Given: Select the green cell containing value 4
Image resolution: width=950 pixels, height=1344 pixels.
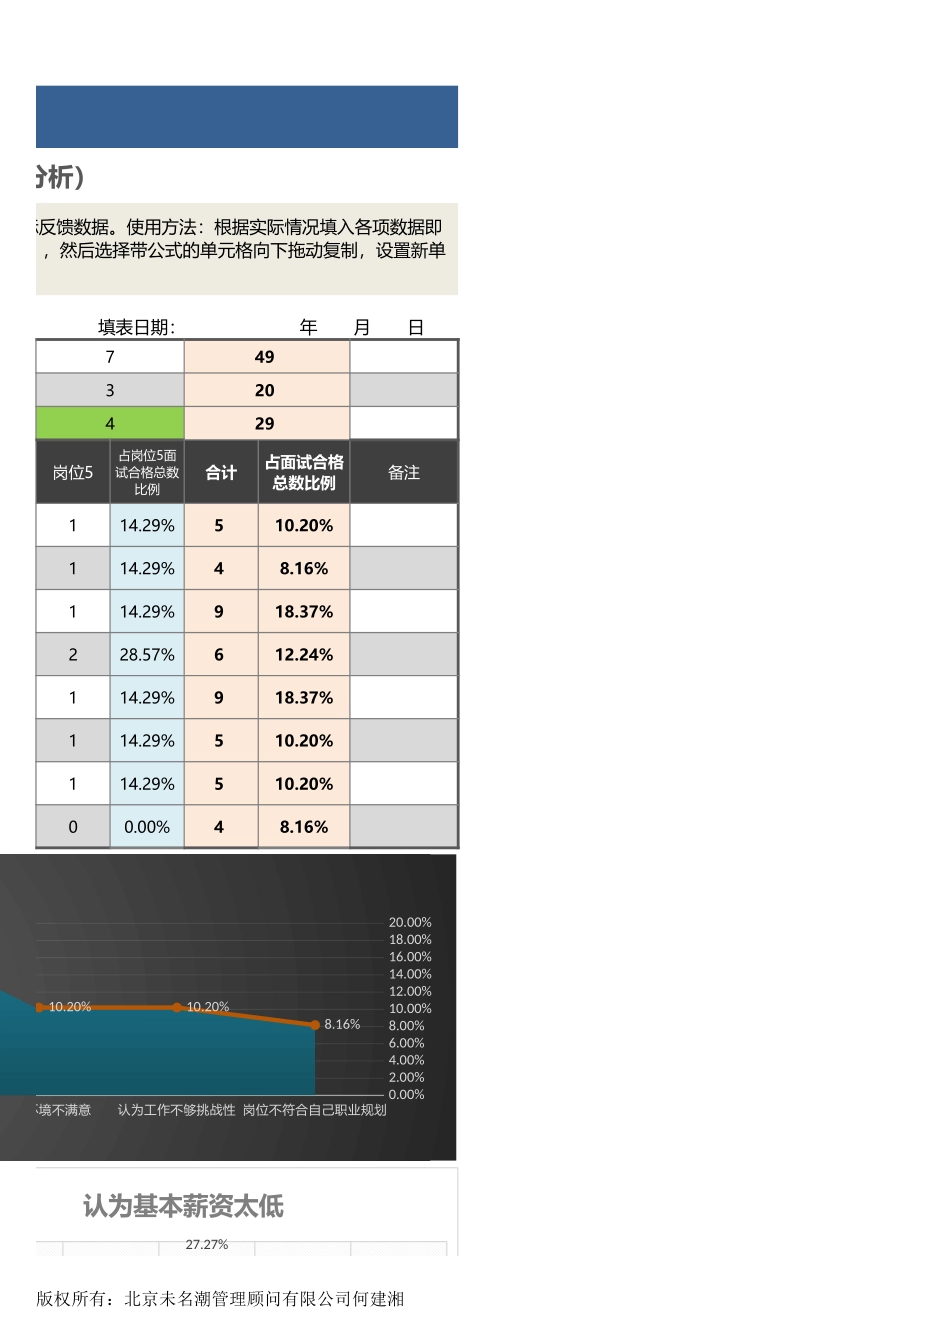Looking at the screenshot, I should pos(109,422).
